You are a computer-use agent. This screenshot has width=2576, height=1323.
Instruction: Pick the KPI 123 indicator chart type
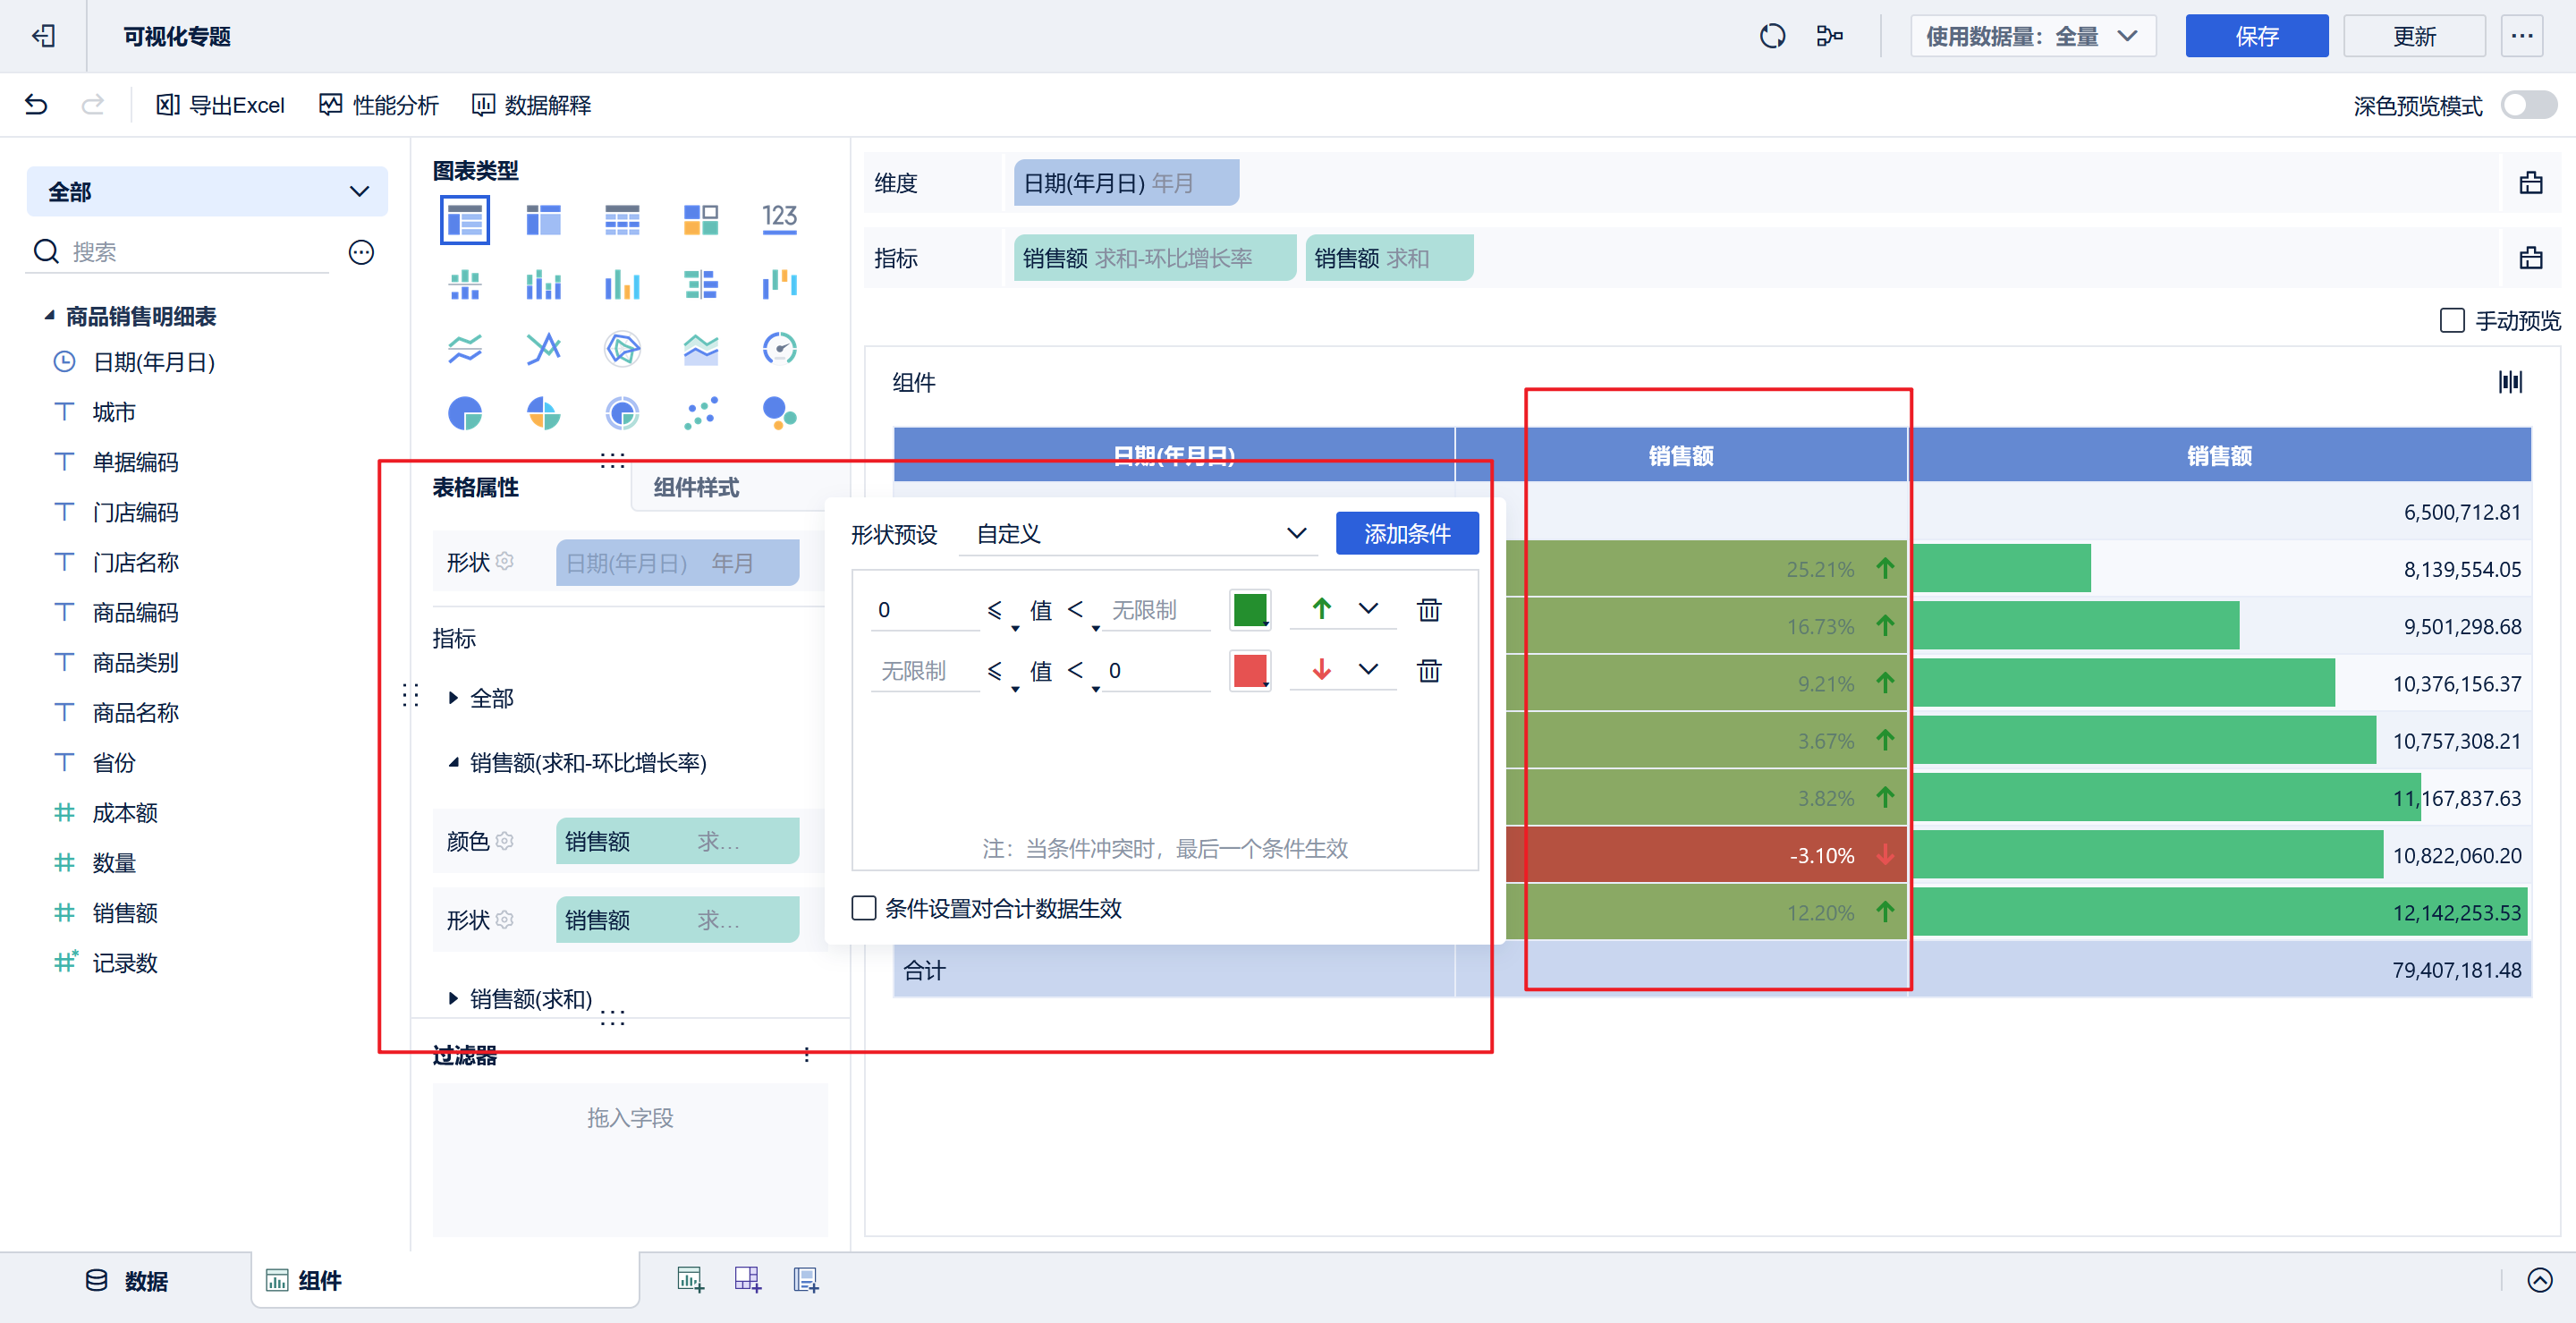coord(779,219)
